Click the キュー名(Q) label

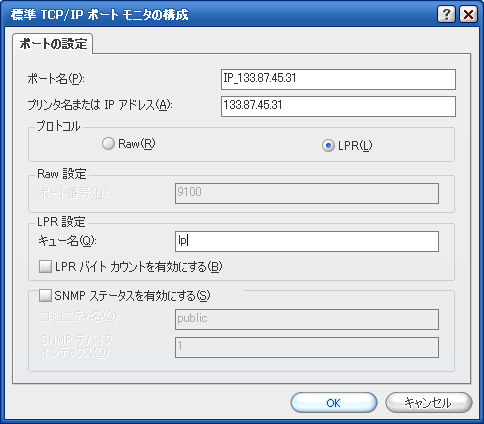(67, 241)
